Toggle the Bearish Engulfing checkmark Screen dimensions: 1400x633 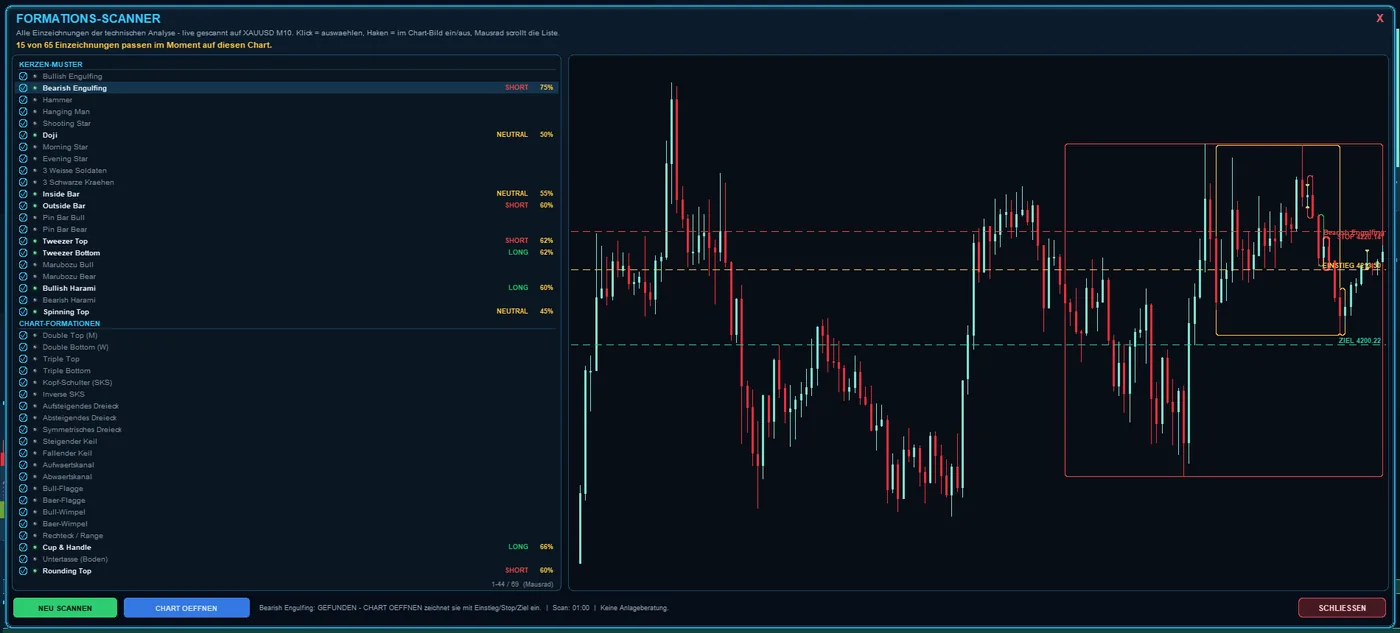tap(23, 88)
